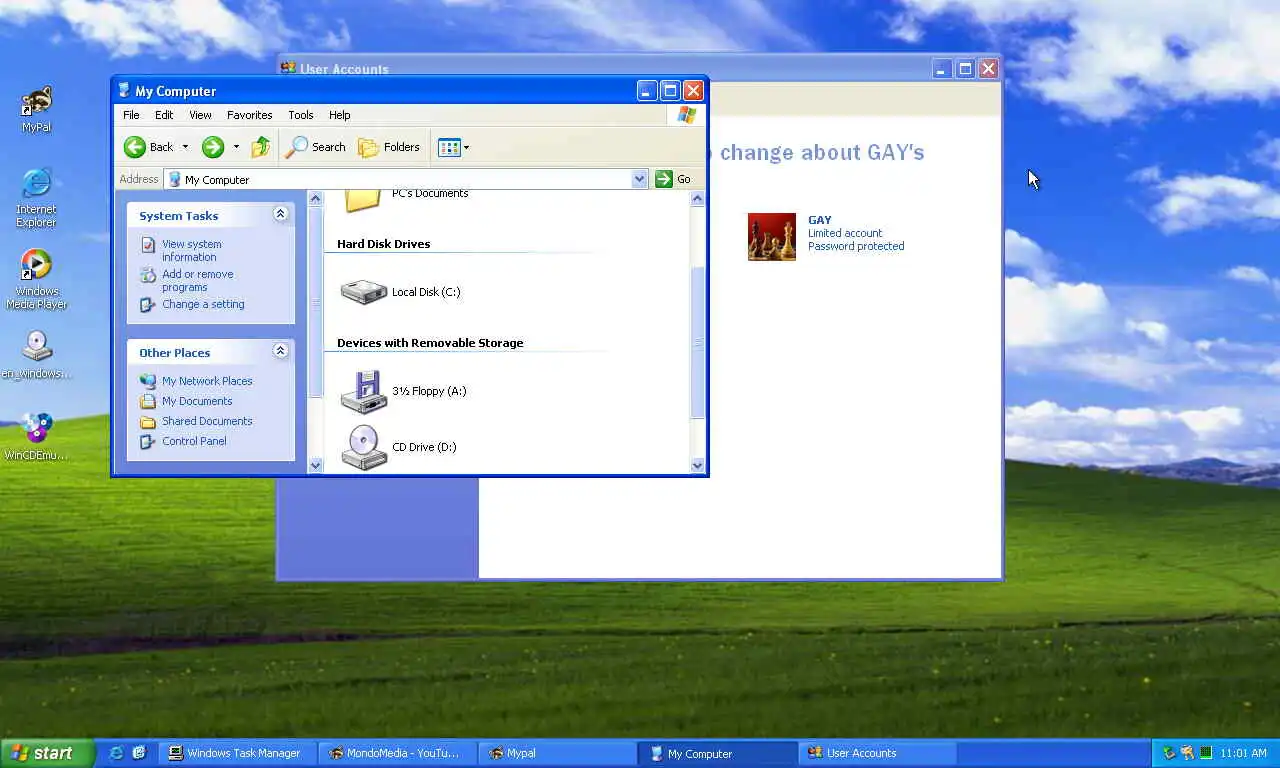Switch to Windows Task Manager taskbar button
Image resolution: width=1280 pixels, height=768 pixels.
(238, 753)
